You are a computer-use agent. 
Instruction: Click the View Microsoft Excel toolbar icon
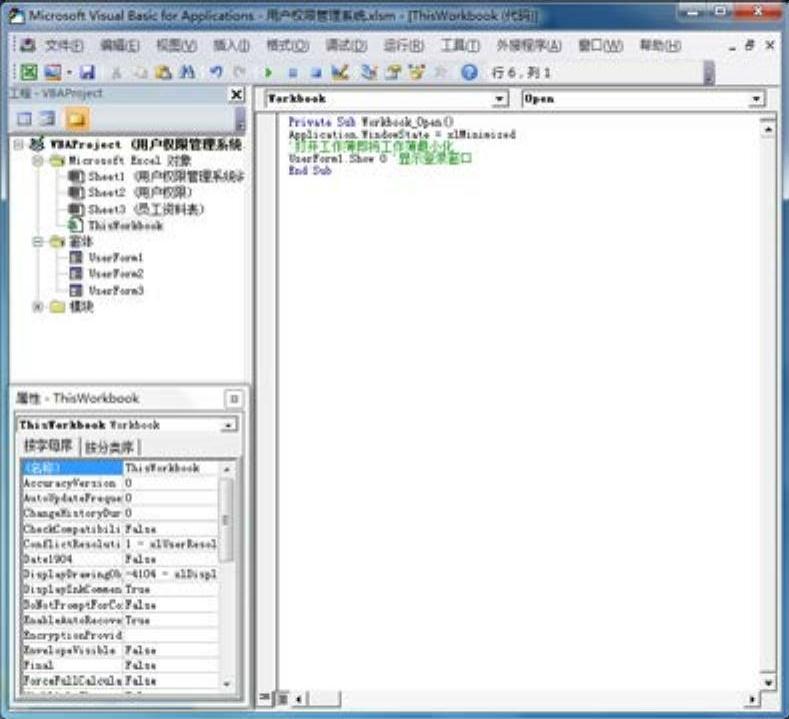pyautogui.click(x=29, y=72)
